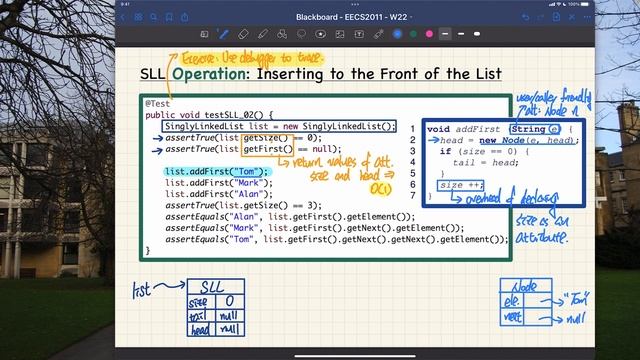
Task: Tap 'public void testSLL_02() {' line
Action: coord(209,115)
